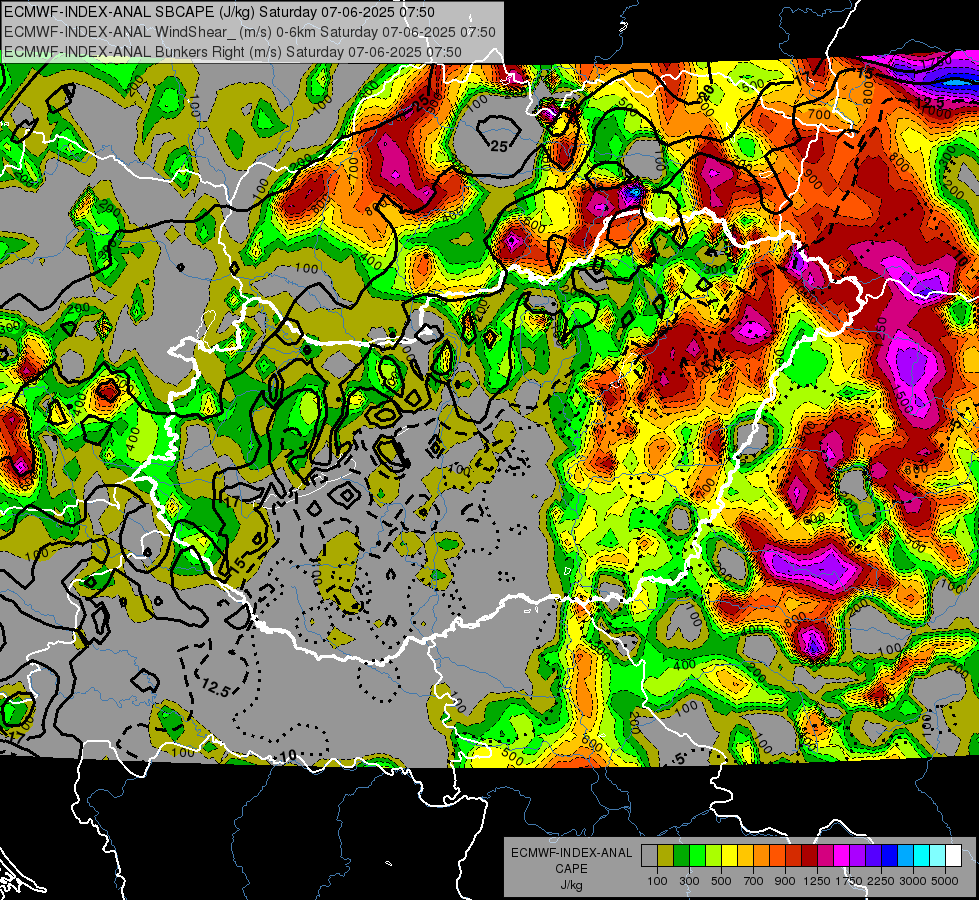Select the dark maroon legend swatch before 1250
The height and width of the screenshot is (900, 979).
tap(809, 856)
